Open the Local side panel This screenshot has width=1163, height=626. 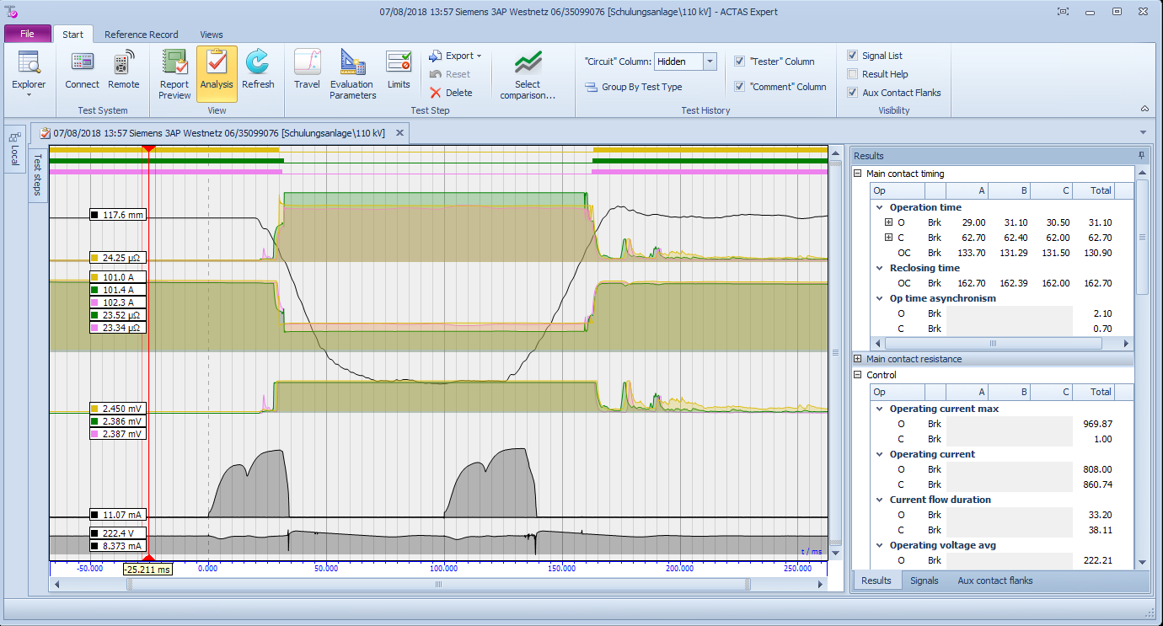[x=14, y=149]
